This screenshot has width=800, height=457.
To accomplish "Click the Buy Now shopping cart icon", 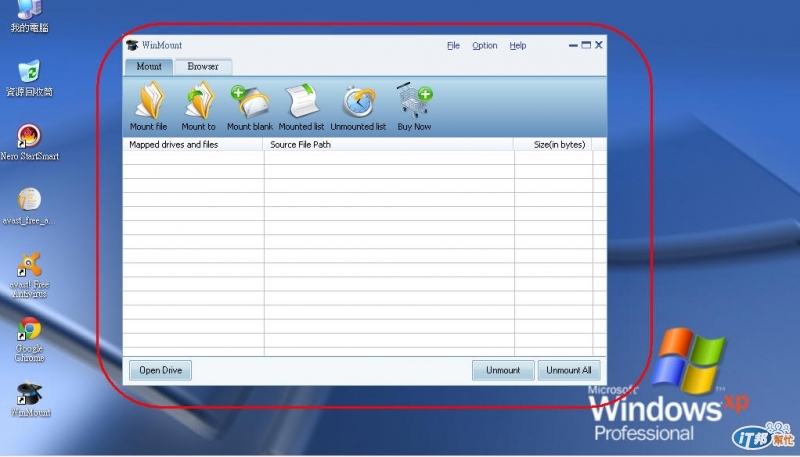I will click(414, 100).
